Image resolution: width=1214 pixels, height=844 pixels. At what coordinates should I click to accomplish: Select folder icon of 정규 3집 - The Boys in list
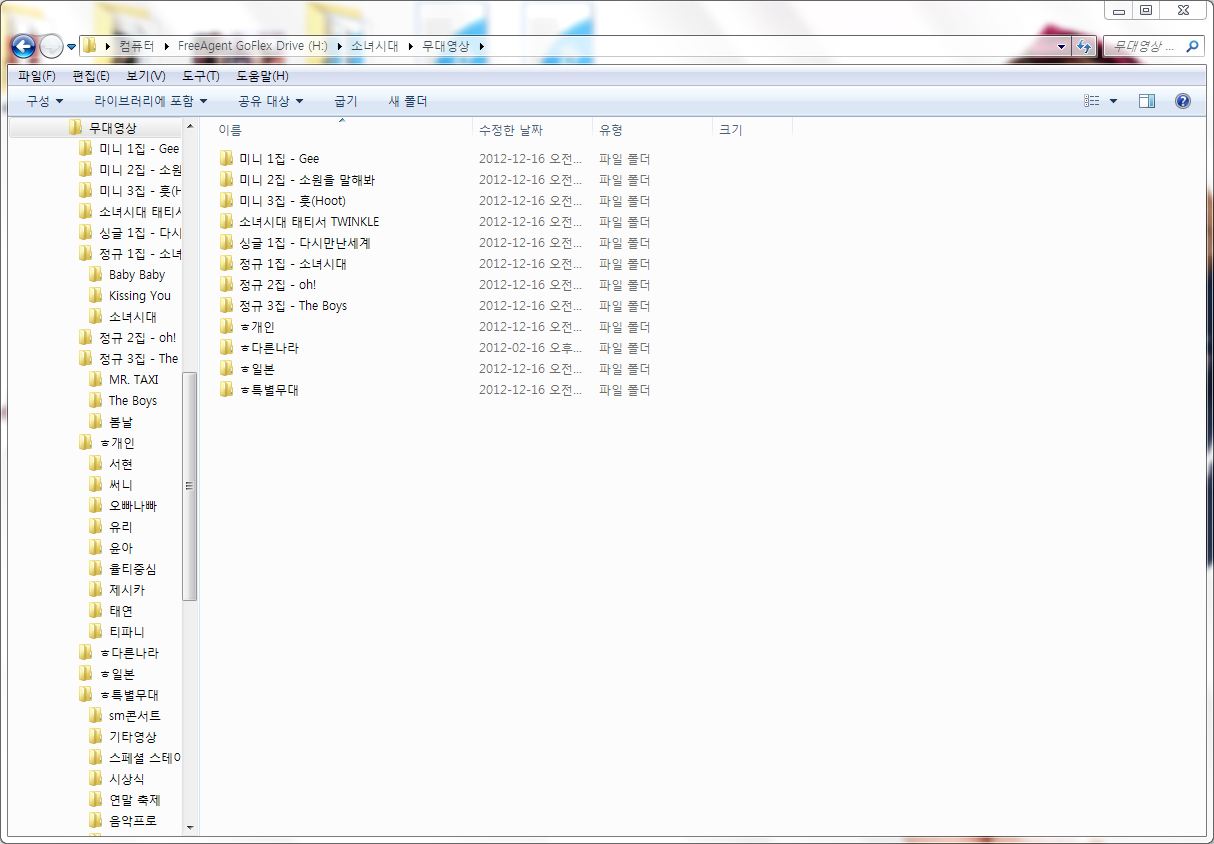coord(227,305)
